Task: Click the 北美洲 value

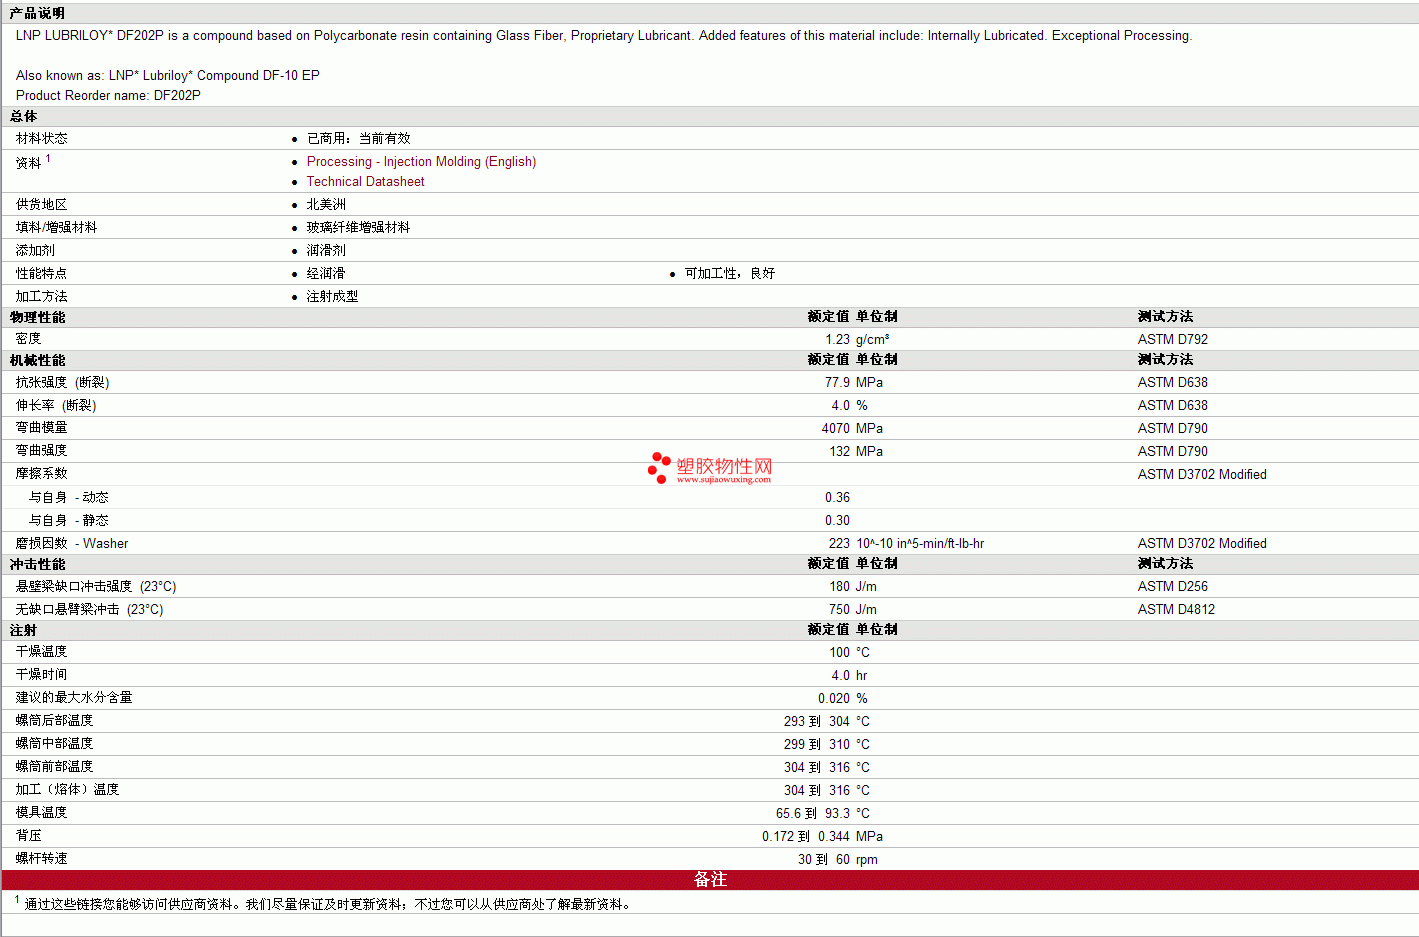Action: point(326,205)
